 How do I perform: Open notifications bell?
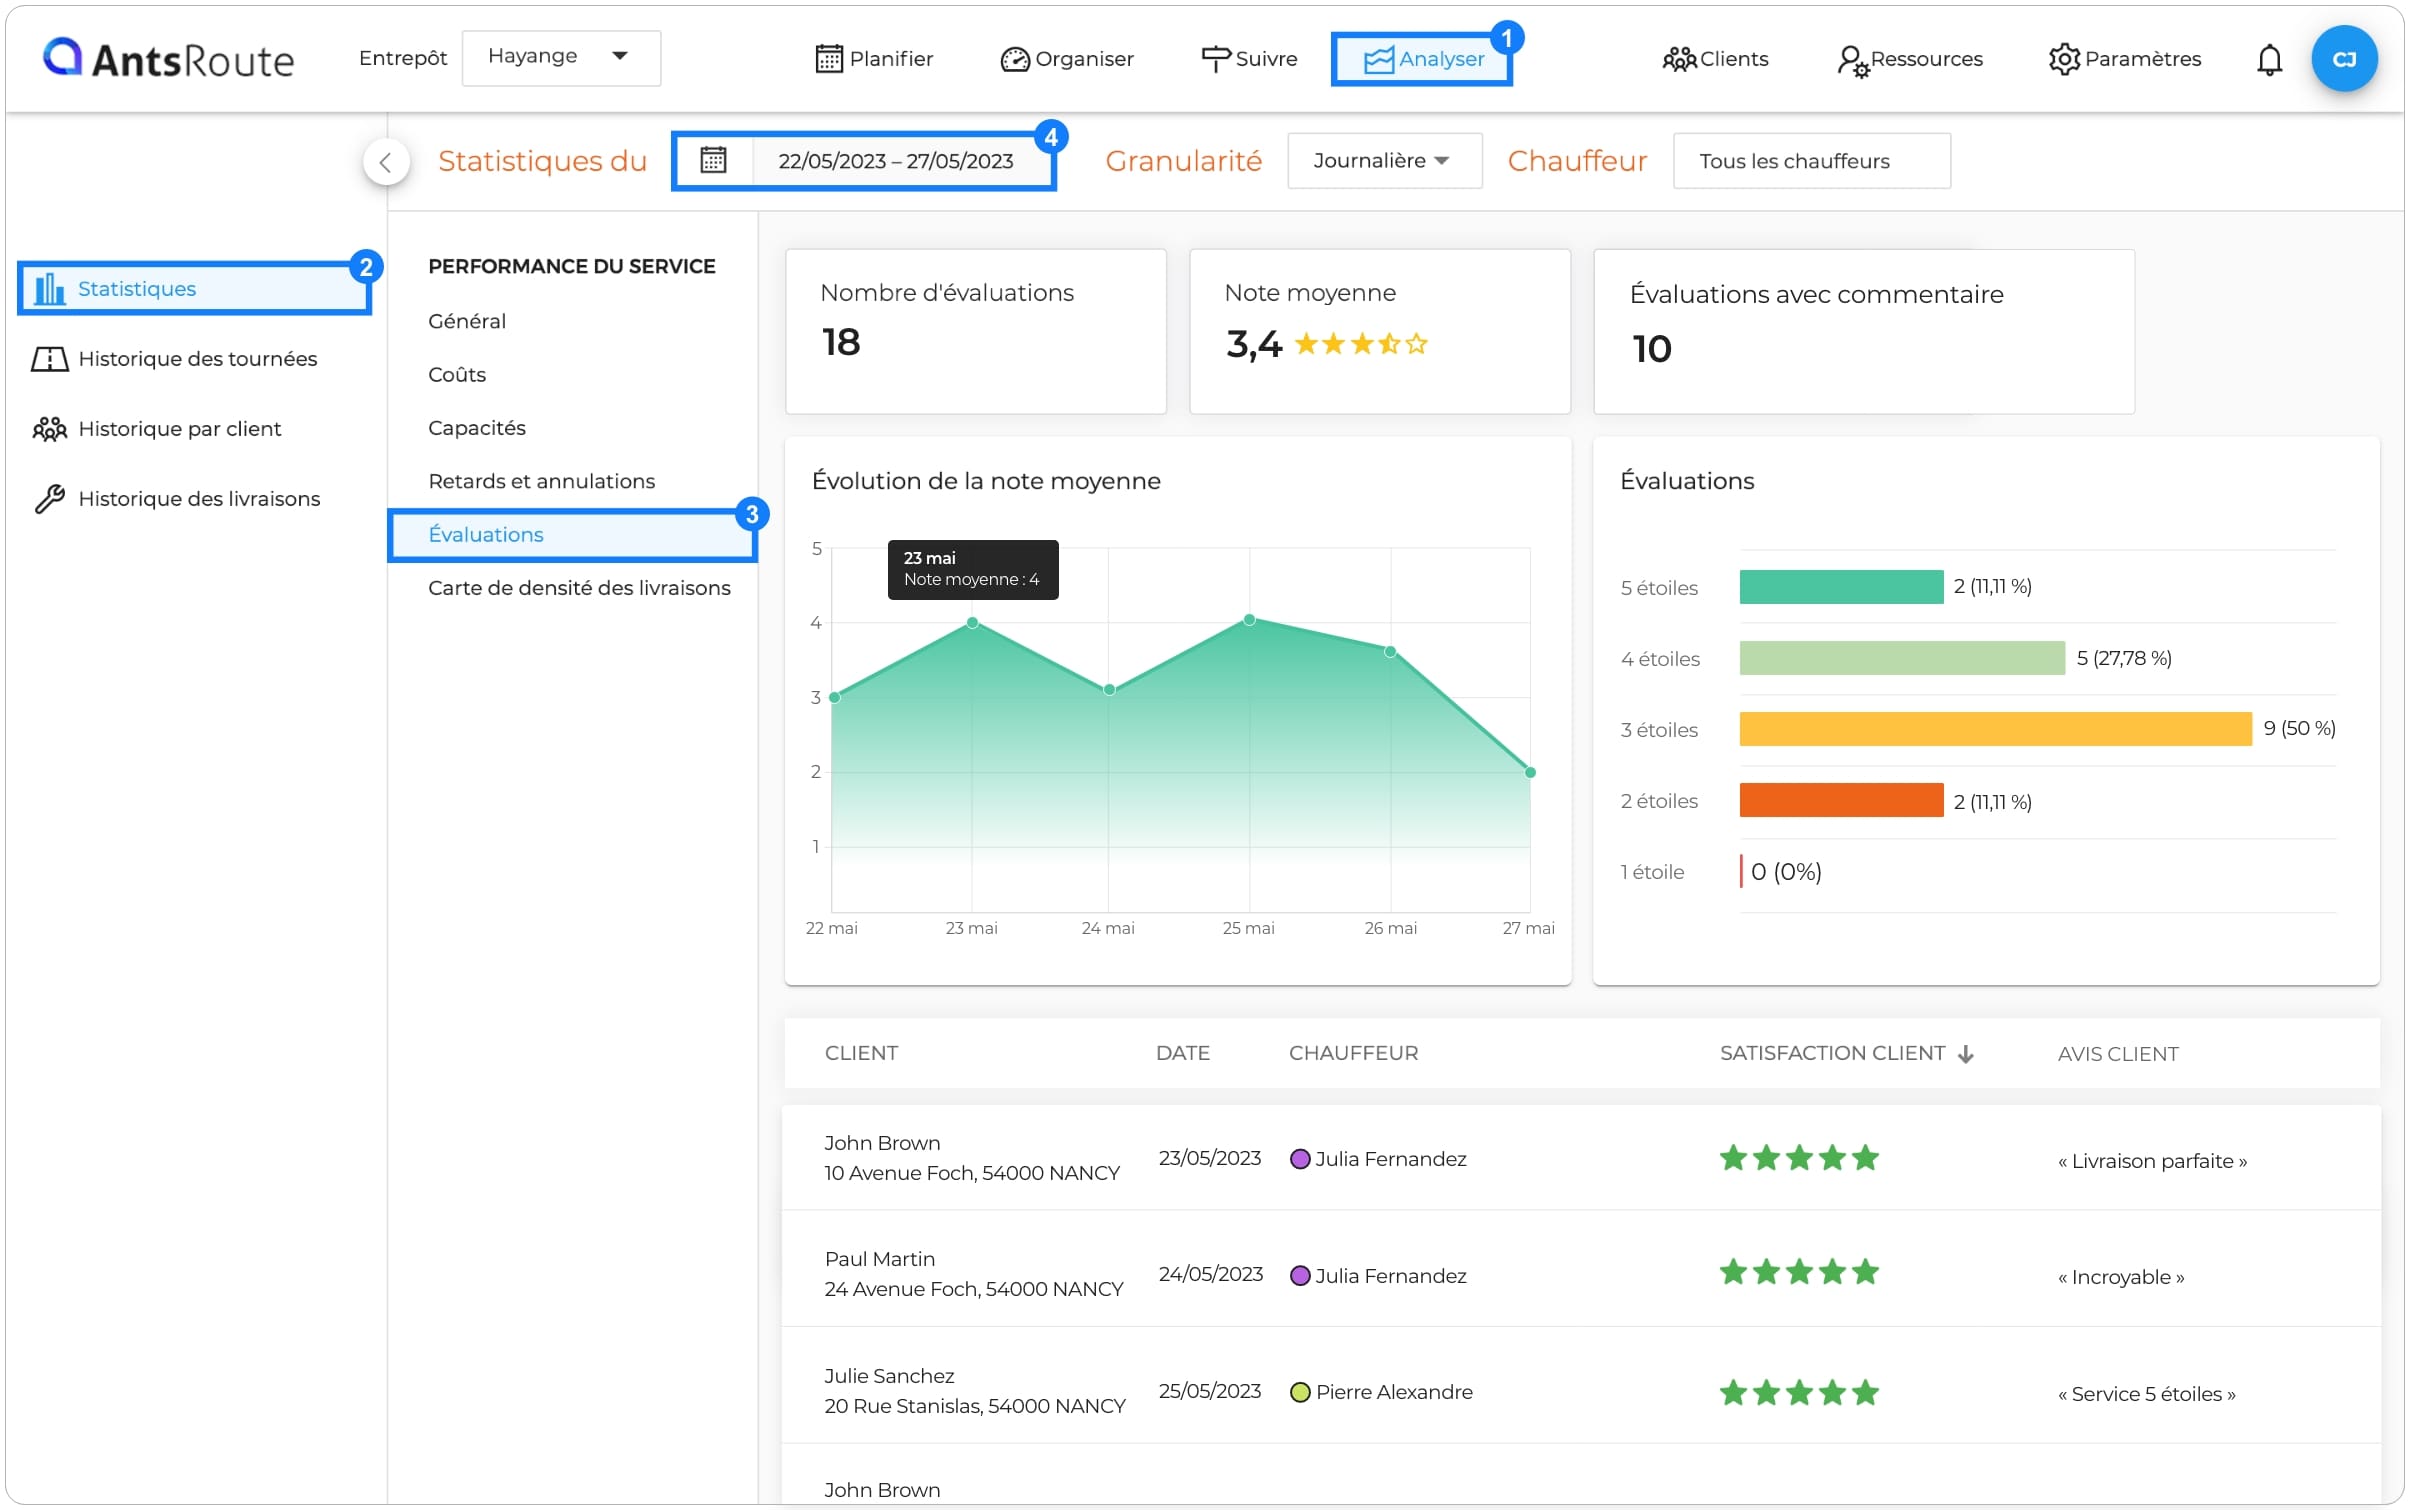[2268, 60]
